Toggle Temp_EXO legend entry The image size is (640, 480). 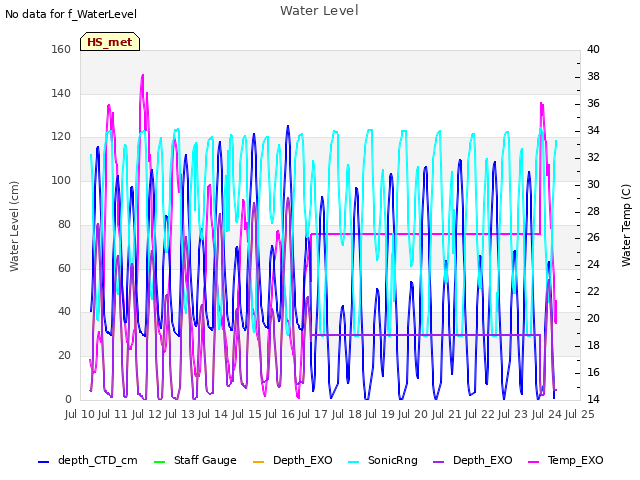coord(566,460)
